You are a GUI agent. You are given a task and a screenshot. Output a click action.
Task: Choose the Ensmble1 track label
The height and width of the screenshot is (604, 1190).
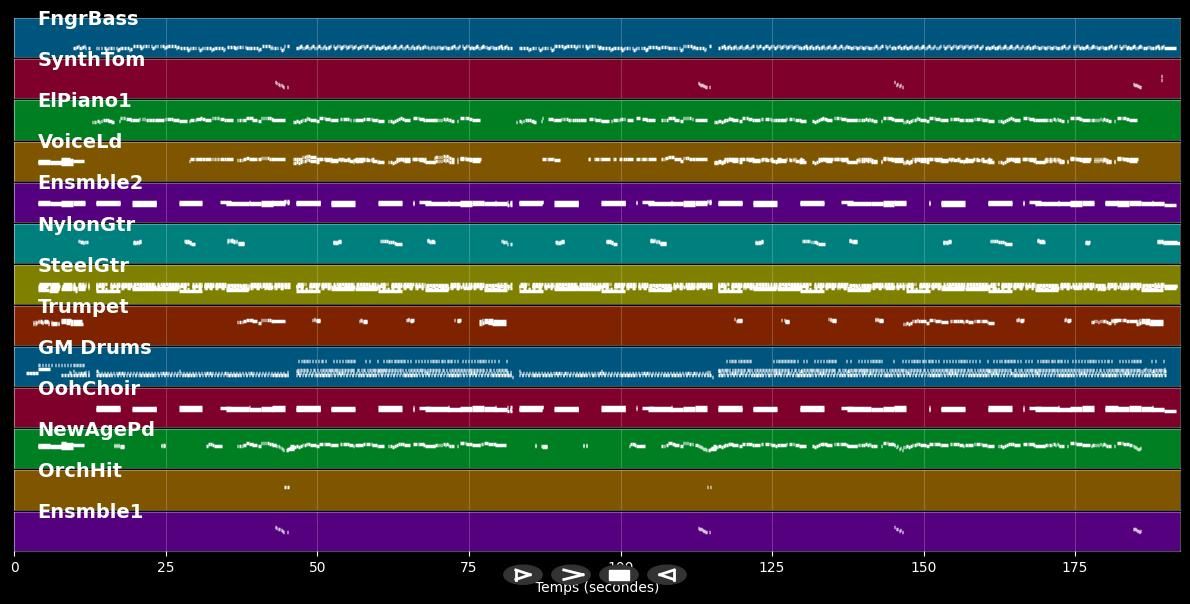(90, 512)
